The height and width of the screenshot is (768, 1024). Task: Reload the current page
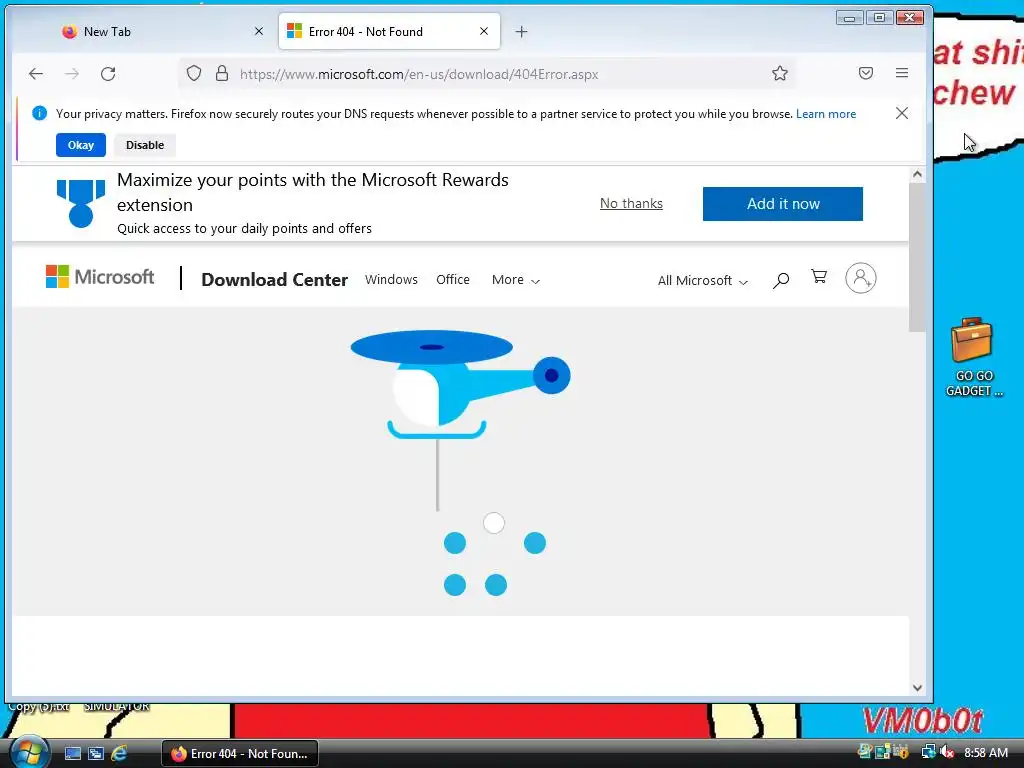pyautogui.click(x=108, y=74)
